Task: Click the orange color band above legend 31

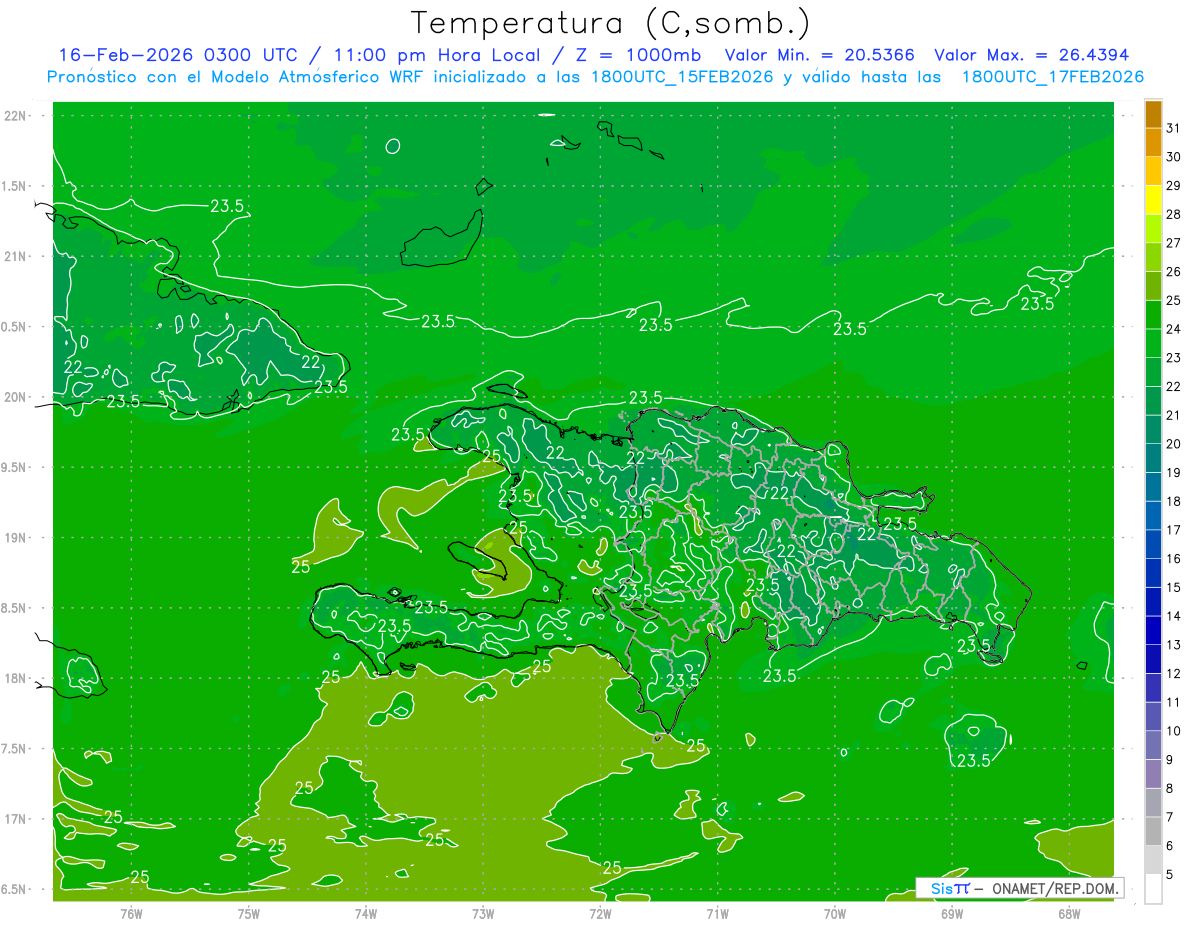Action: (1153, 114)
